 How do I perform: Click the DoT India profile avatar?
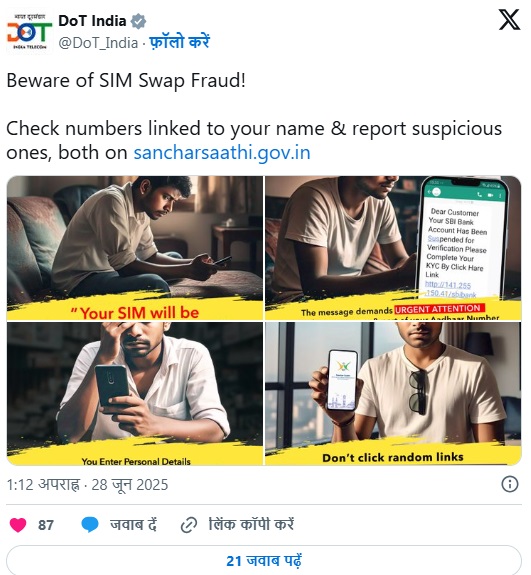tap(29, 32)
